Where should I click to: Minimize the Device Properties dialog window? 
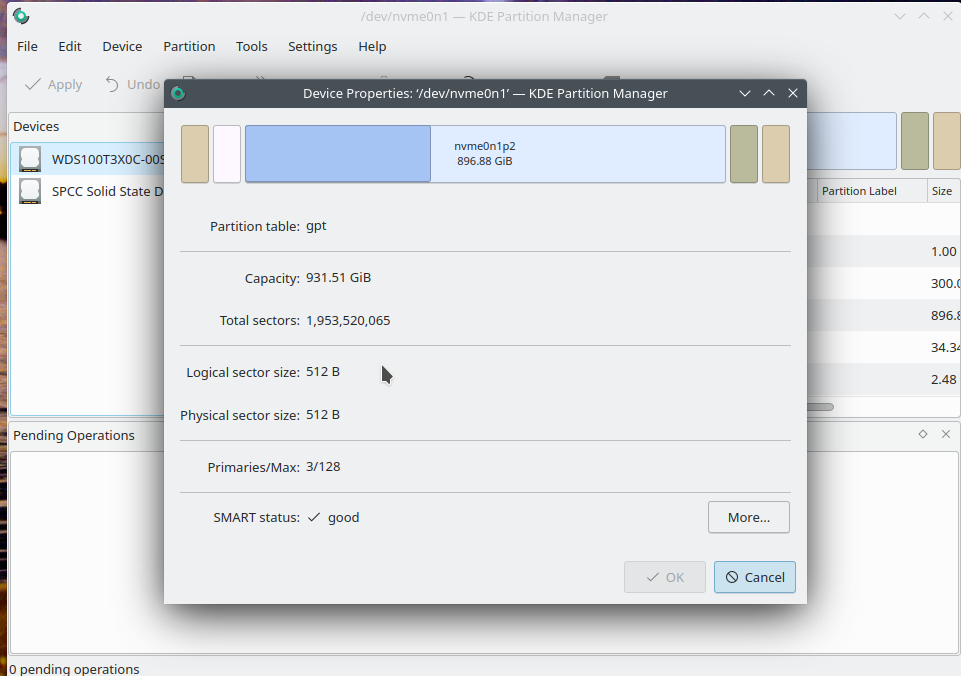(745, 93)
